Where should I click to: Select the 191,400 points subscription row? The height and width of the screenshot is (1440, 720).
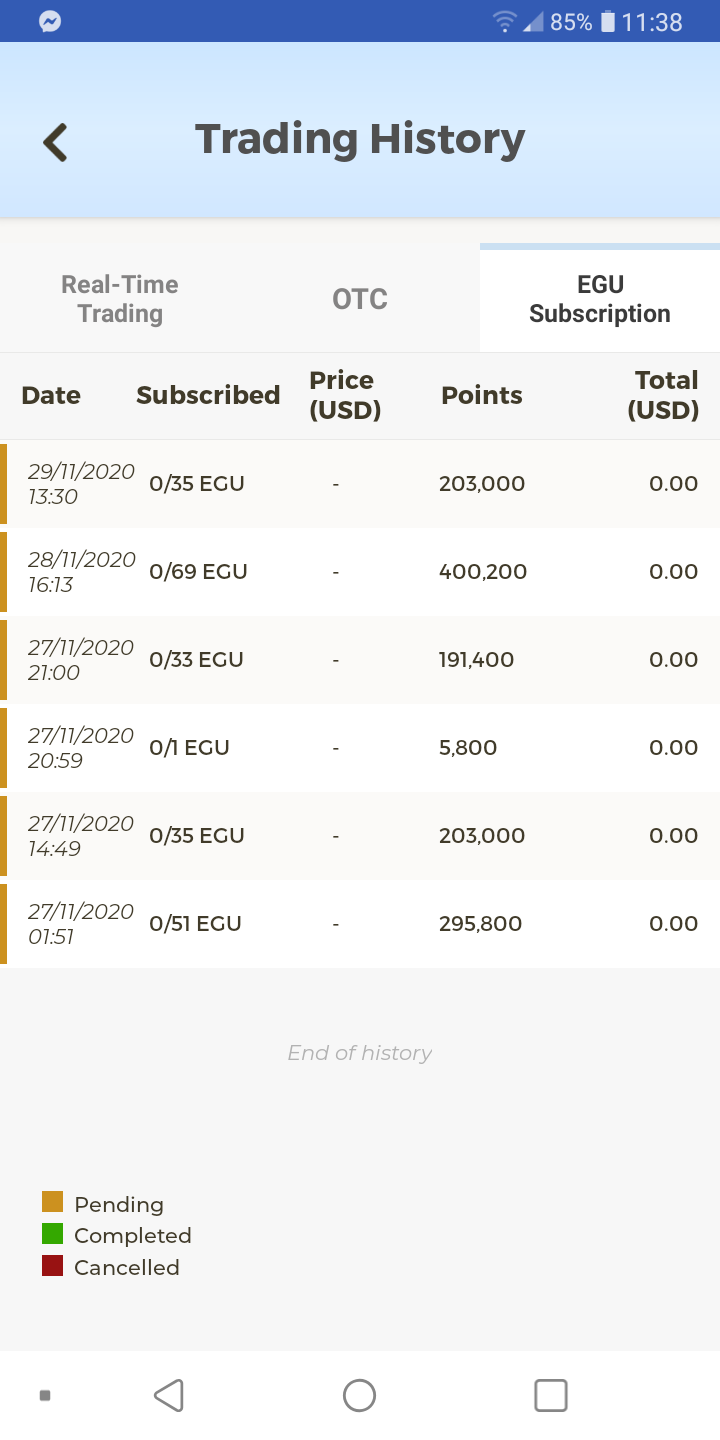click(360, 660)
